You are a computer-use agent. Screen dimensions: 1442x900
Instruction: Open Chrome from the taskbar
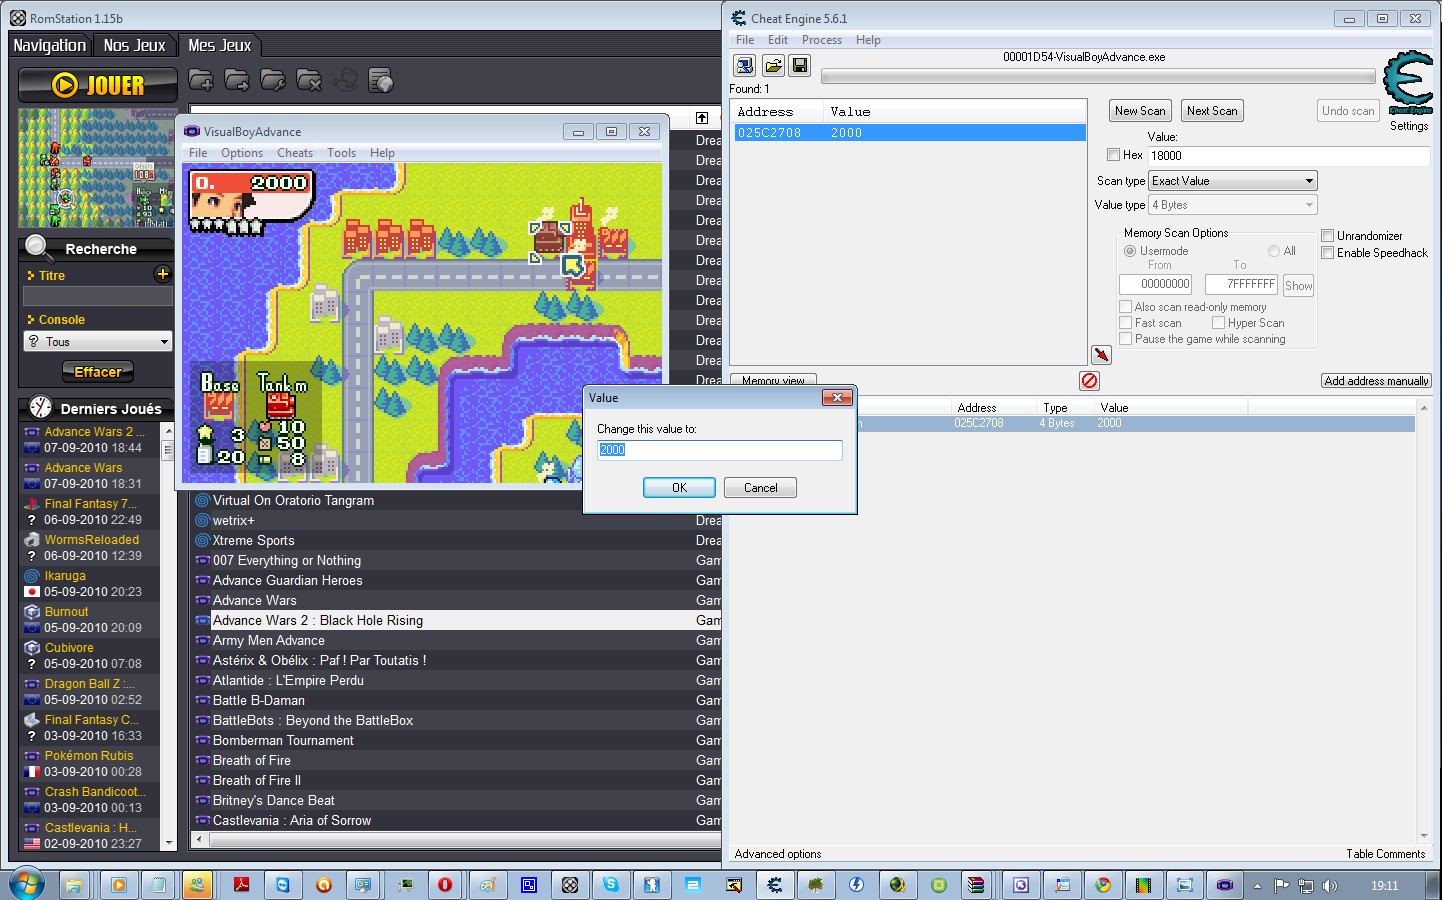[x=1103, y=885]
